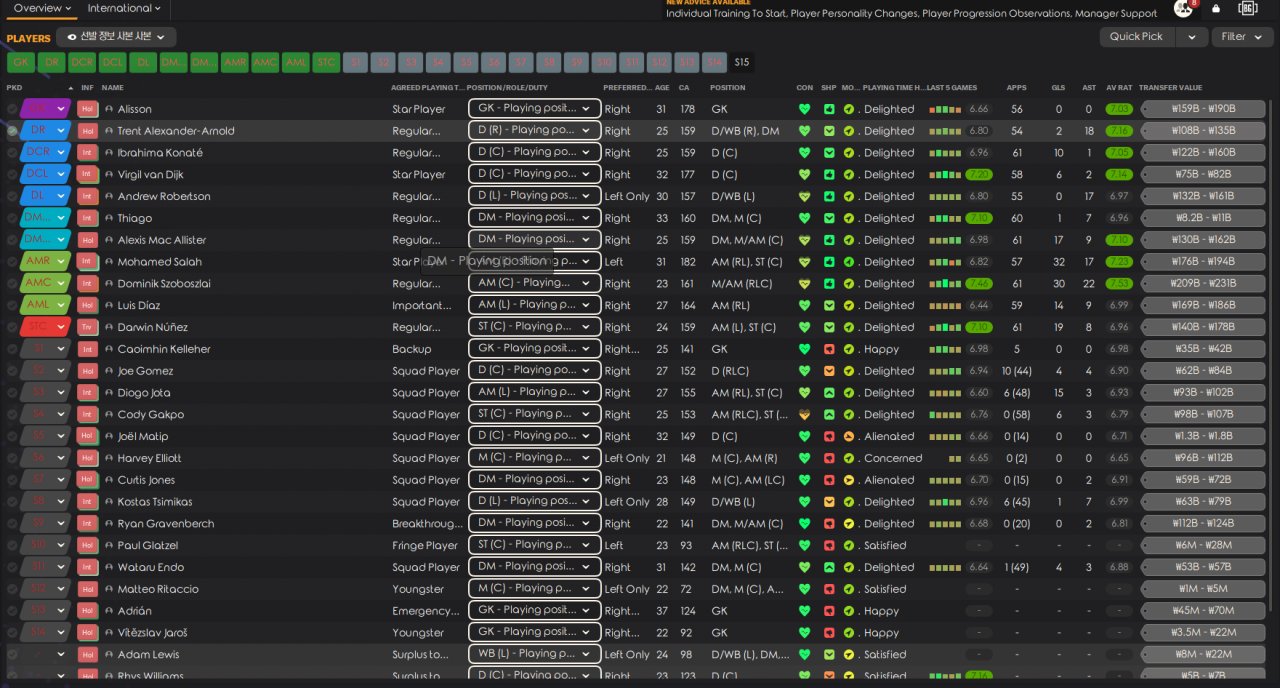Toggle the selection tick for Ibrahima Konaté
Viewport: 1280px width, 688px height.
(12, 153)
